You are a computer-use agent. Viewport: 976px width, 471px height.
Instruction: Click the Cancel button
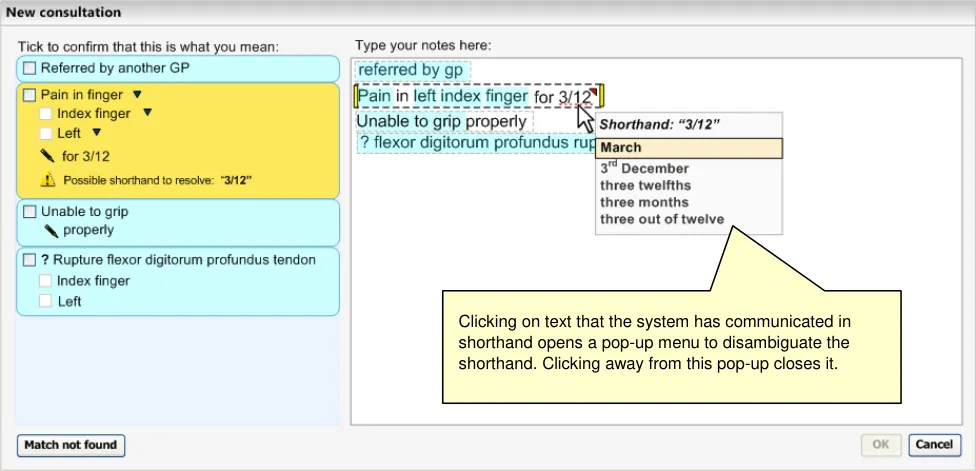coord(934,444)
